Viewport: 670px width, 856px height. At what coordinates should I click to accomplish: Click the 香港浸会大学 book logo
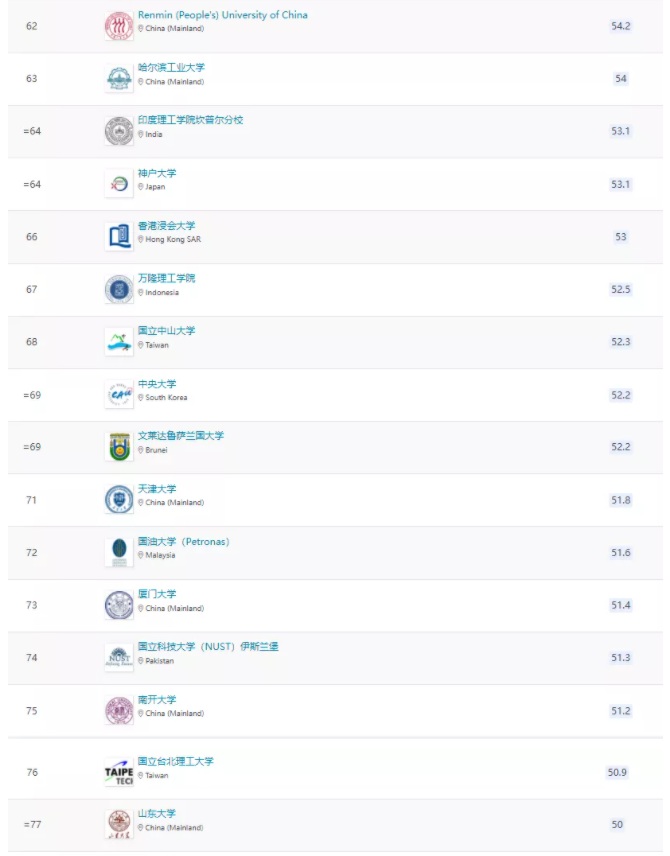[x=119, y=236]
